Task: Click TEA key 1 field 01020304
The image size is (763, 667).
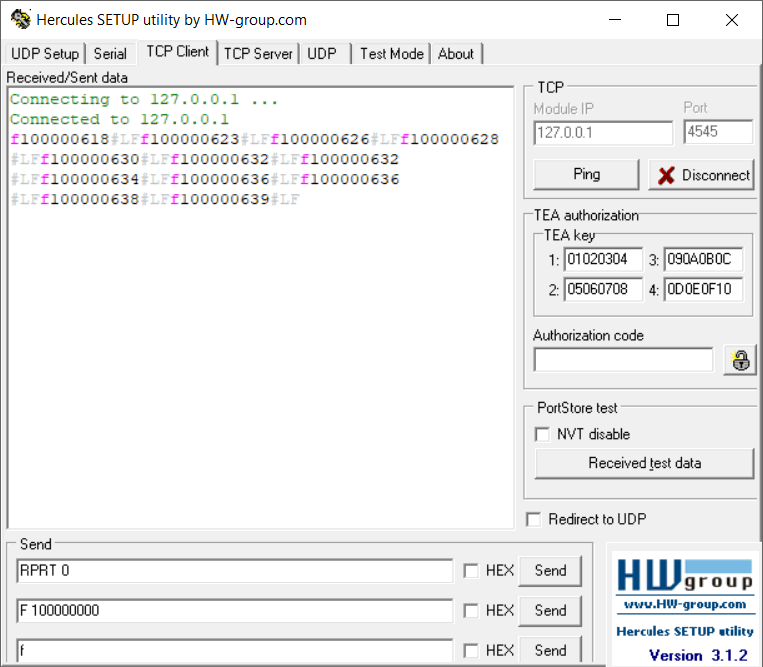Action: pyautogui.click(x=603, y=259)
